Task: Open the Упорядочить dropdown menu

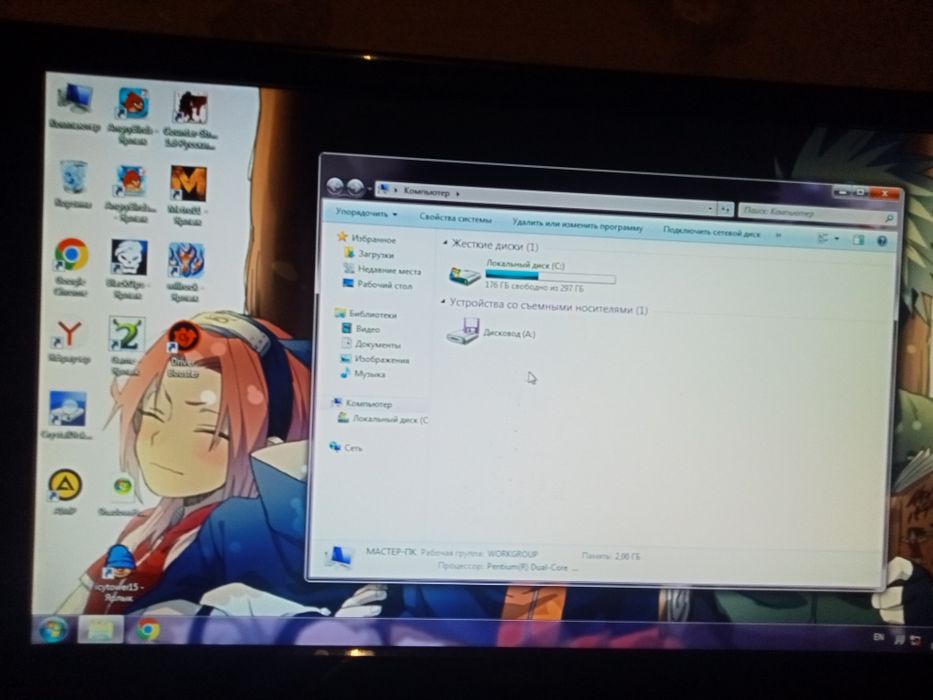Action: tap(366, 212)
